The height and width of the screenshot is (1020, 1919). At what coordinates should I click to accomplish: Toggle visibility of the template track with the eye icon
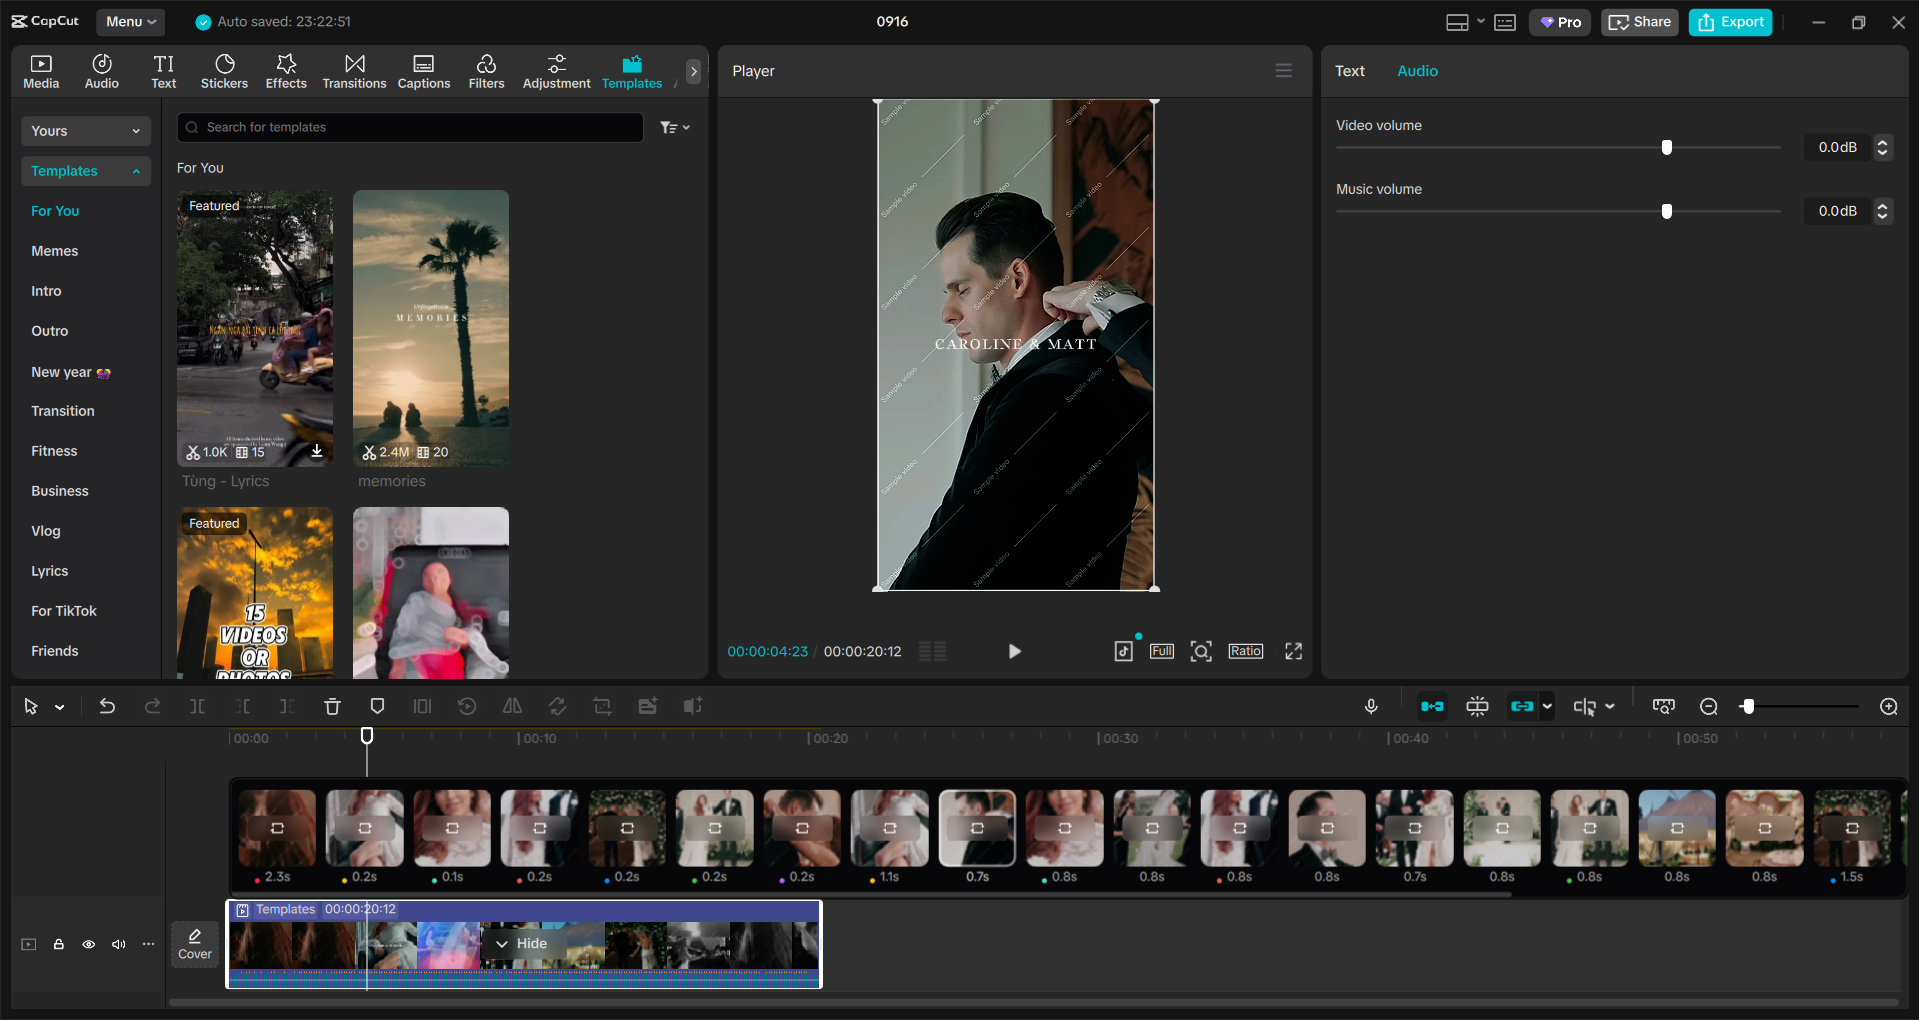(88, 944)
